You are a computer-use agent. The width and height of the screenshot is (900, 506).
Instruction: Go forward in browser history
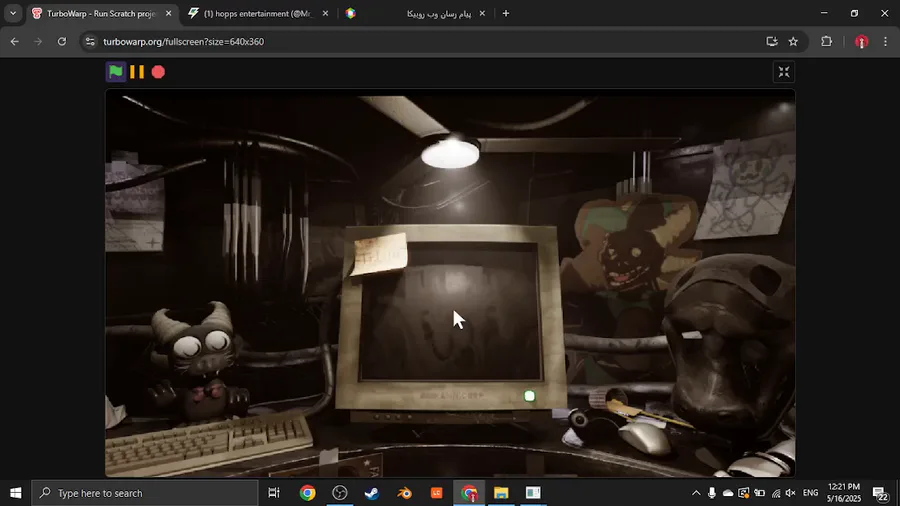click(38, 41)
